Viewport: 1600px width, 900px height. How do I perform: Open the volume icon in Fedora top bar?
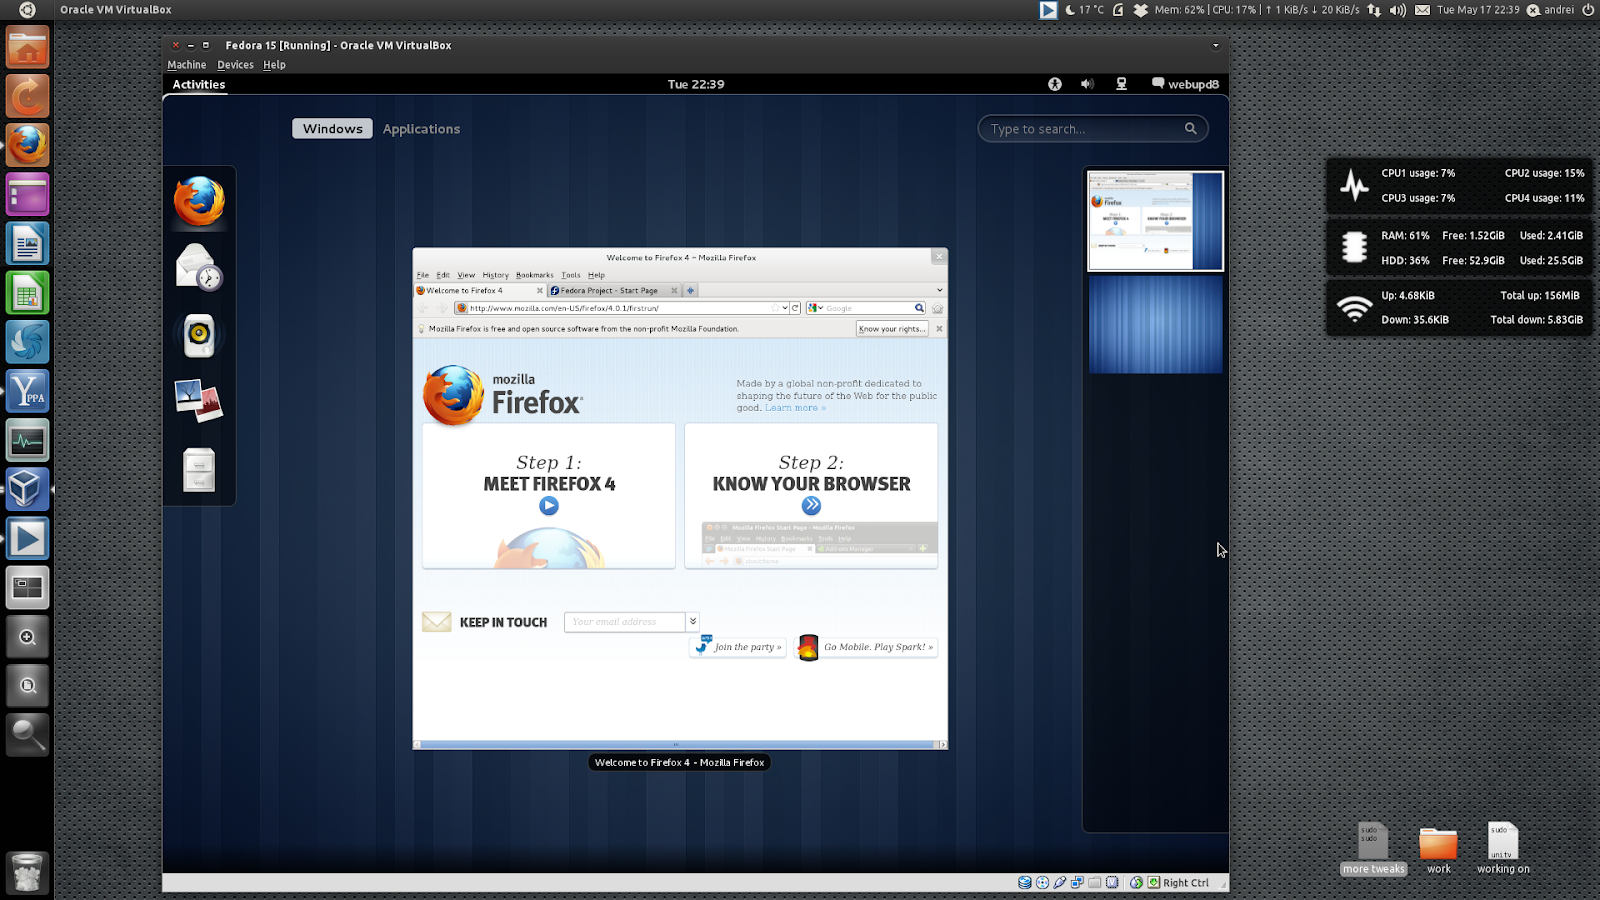(x=1087, y=84)
